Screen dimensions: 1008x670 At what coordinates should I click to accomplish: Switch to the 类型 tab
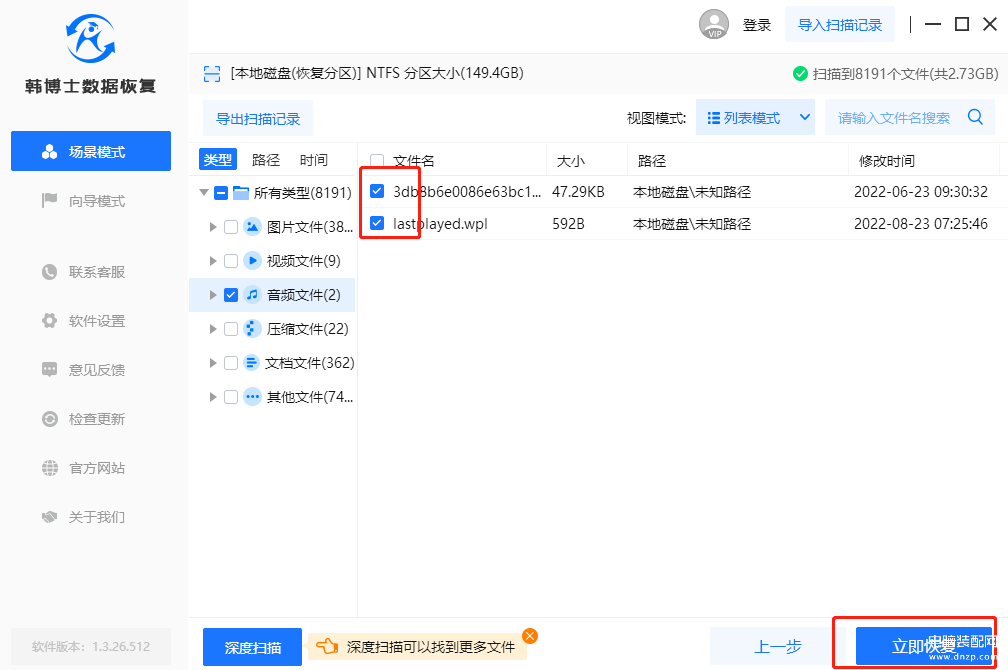click(x=218, y=159)
